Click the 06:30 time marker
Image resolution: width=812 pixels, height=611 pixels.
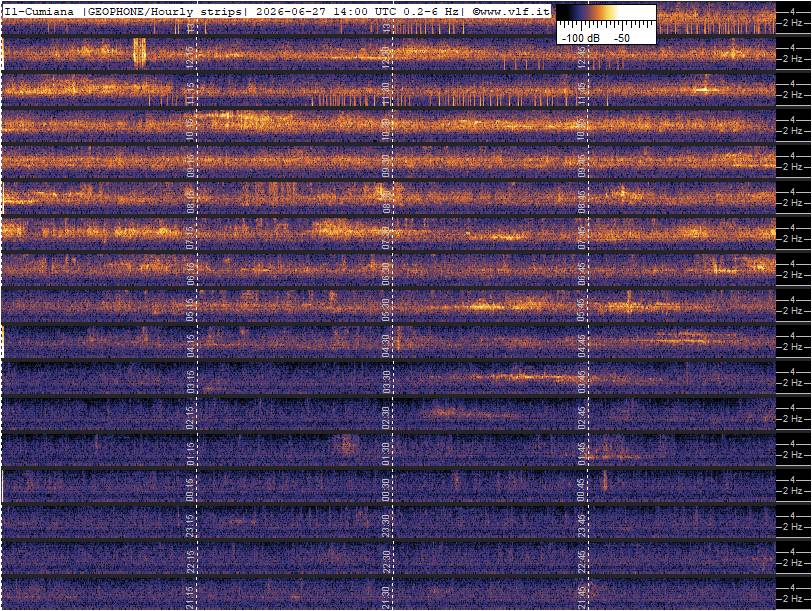tap(385, 273)
